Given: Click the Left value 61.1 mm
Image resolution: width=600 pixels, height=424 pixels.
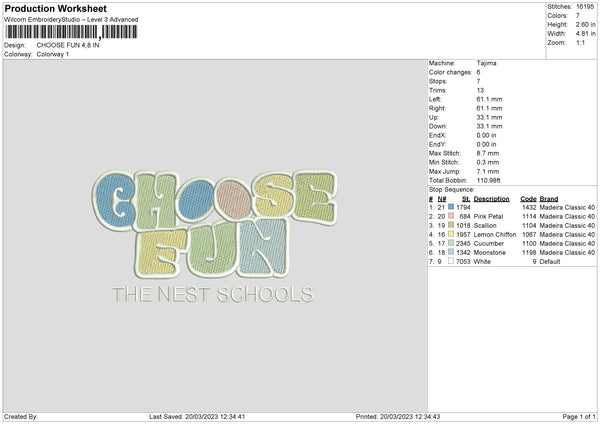Looking at the screenshot, I should [489, 99].
